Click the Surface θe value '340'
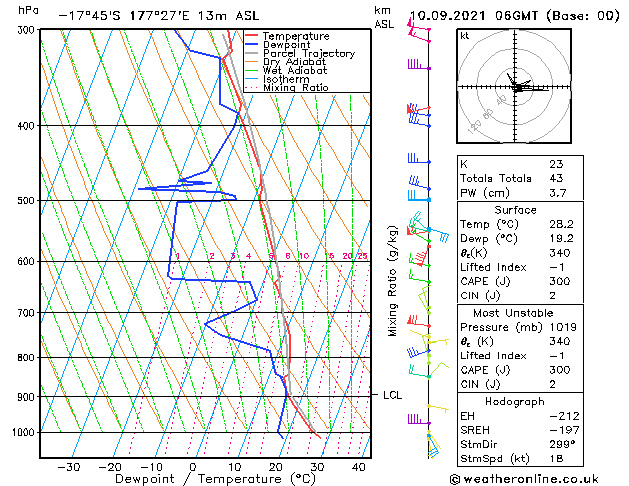The height and width of the screenshot is (486, 629). tap(560, 253)
